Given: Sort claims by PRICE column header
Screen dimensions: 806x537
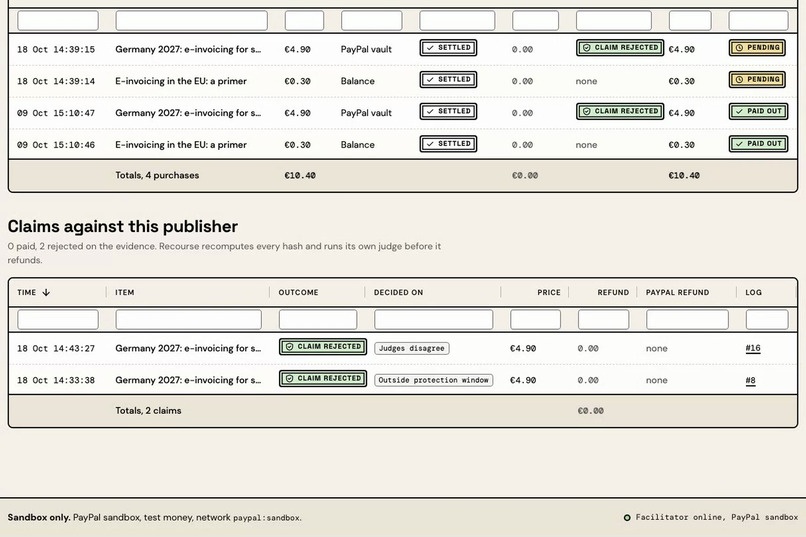Looking at the screenshot, I should pos(549,292).
